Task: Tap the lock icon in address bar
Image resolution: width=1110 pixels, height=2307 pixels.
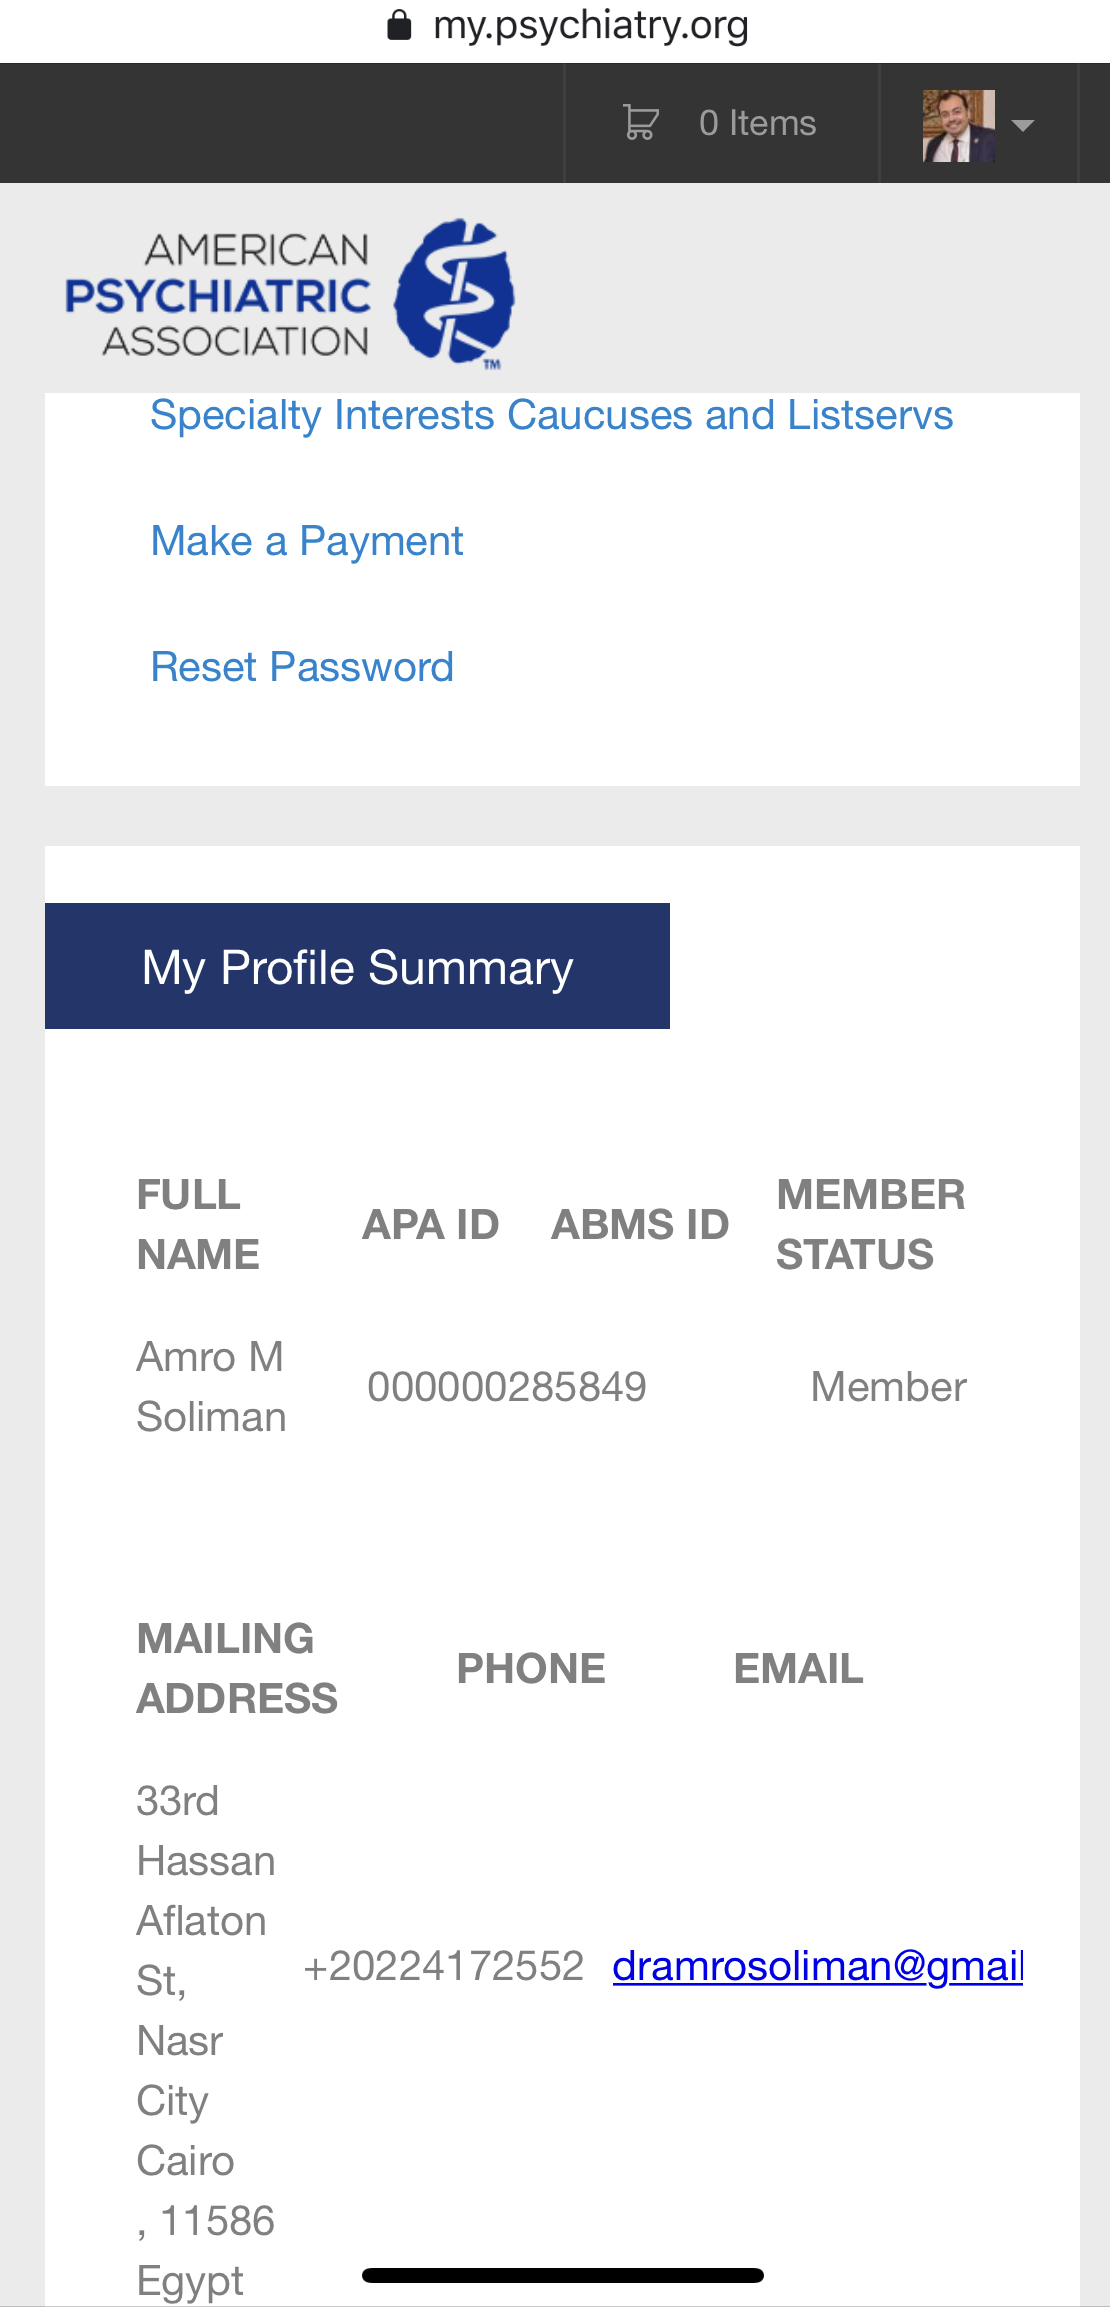Action: pyautogui.click(x=399, y=25)
